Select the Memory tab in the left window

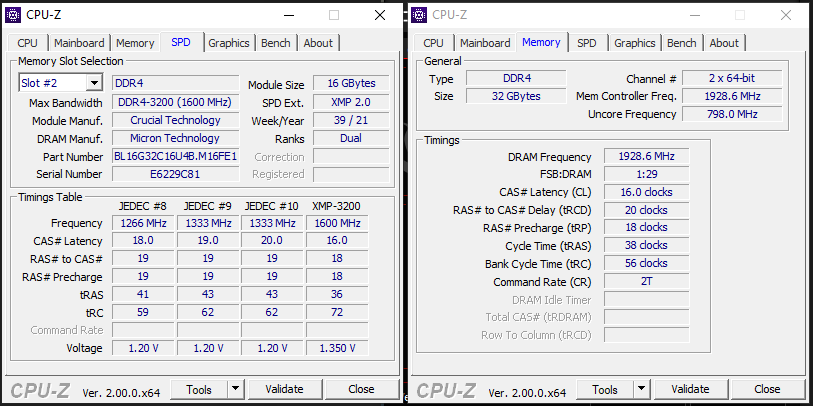135,43
